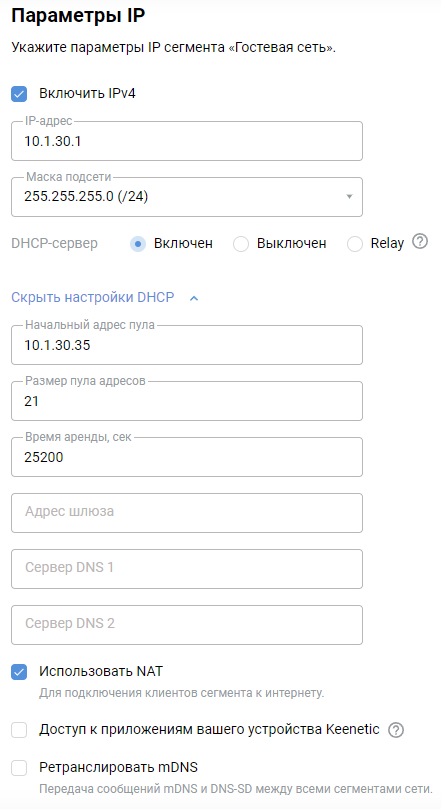Image resolution: width=441 pixels, height=809 pixels.
Task: Click the empty Адрес шлюза field
Action: click(187, 513)
